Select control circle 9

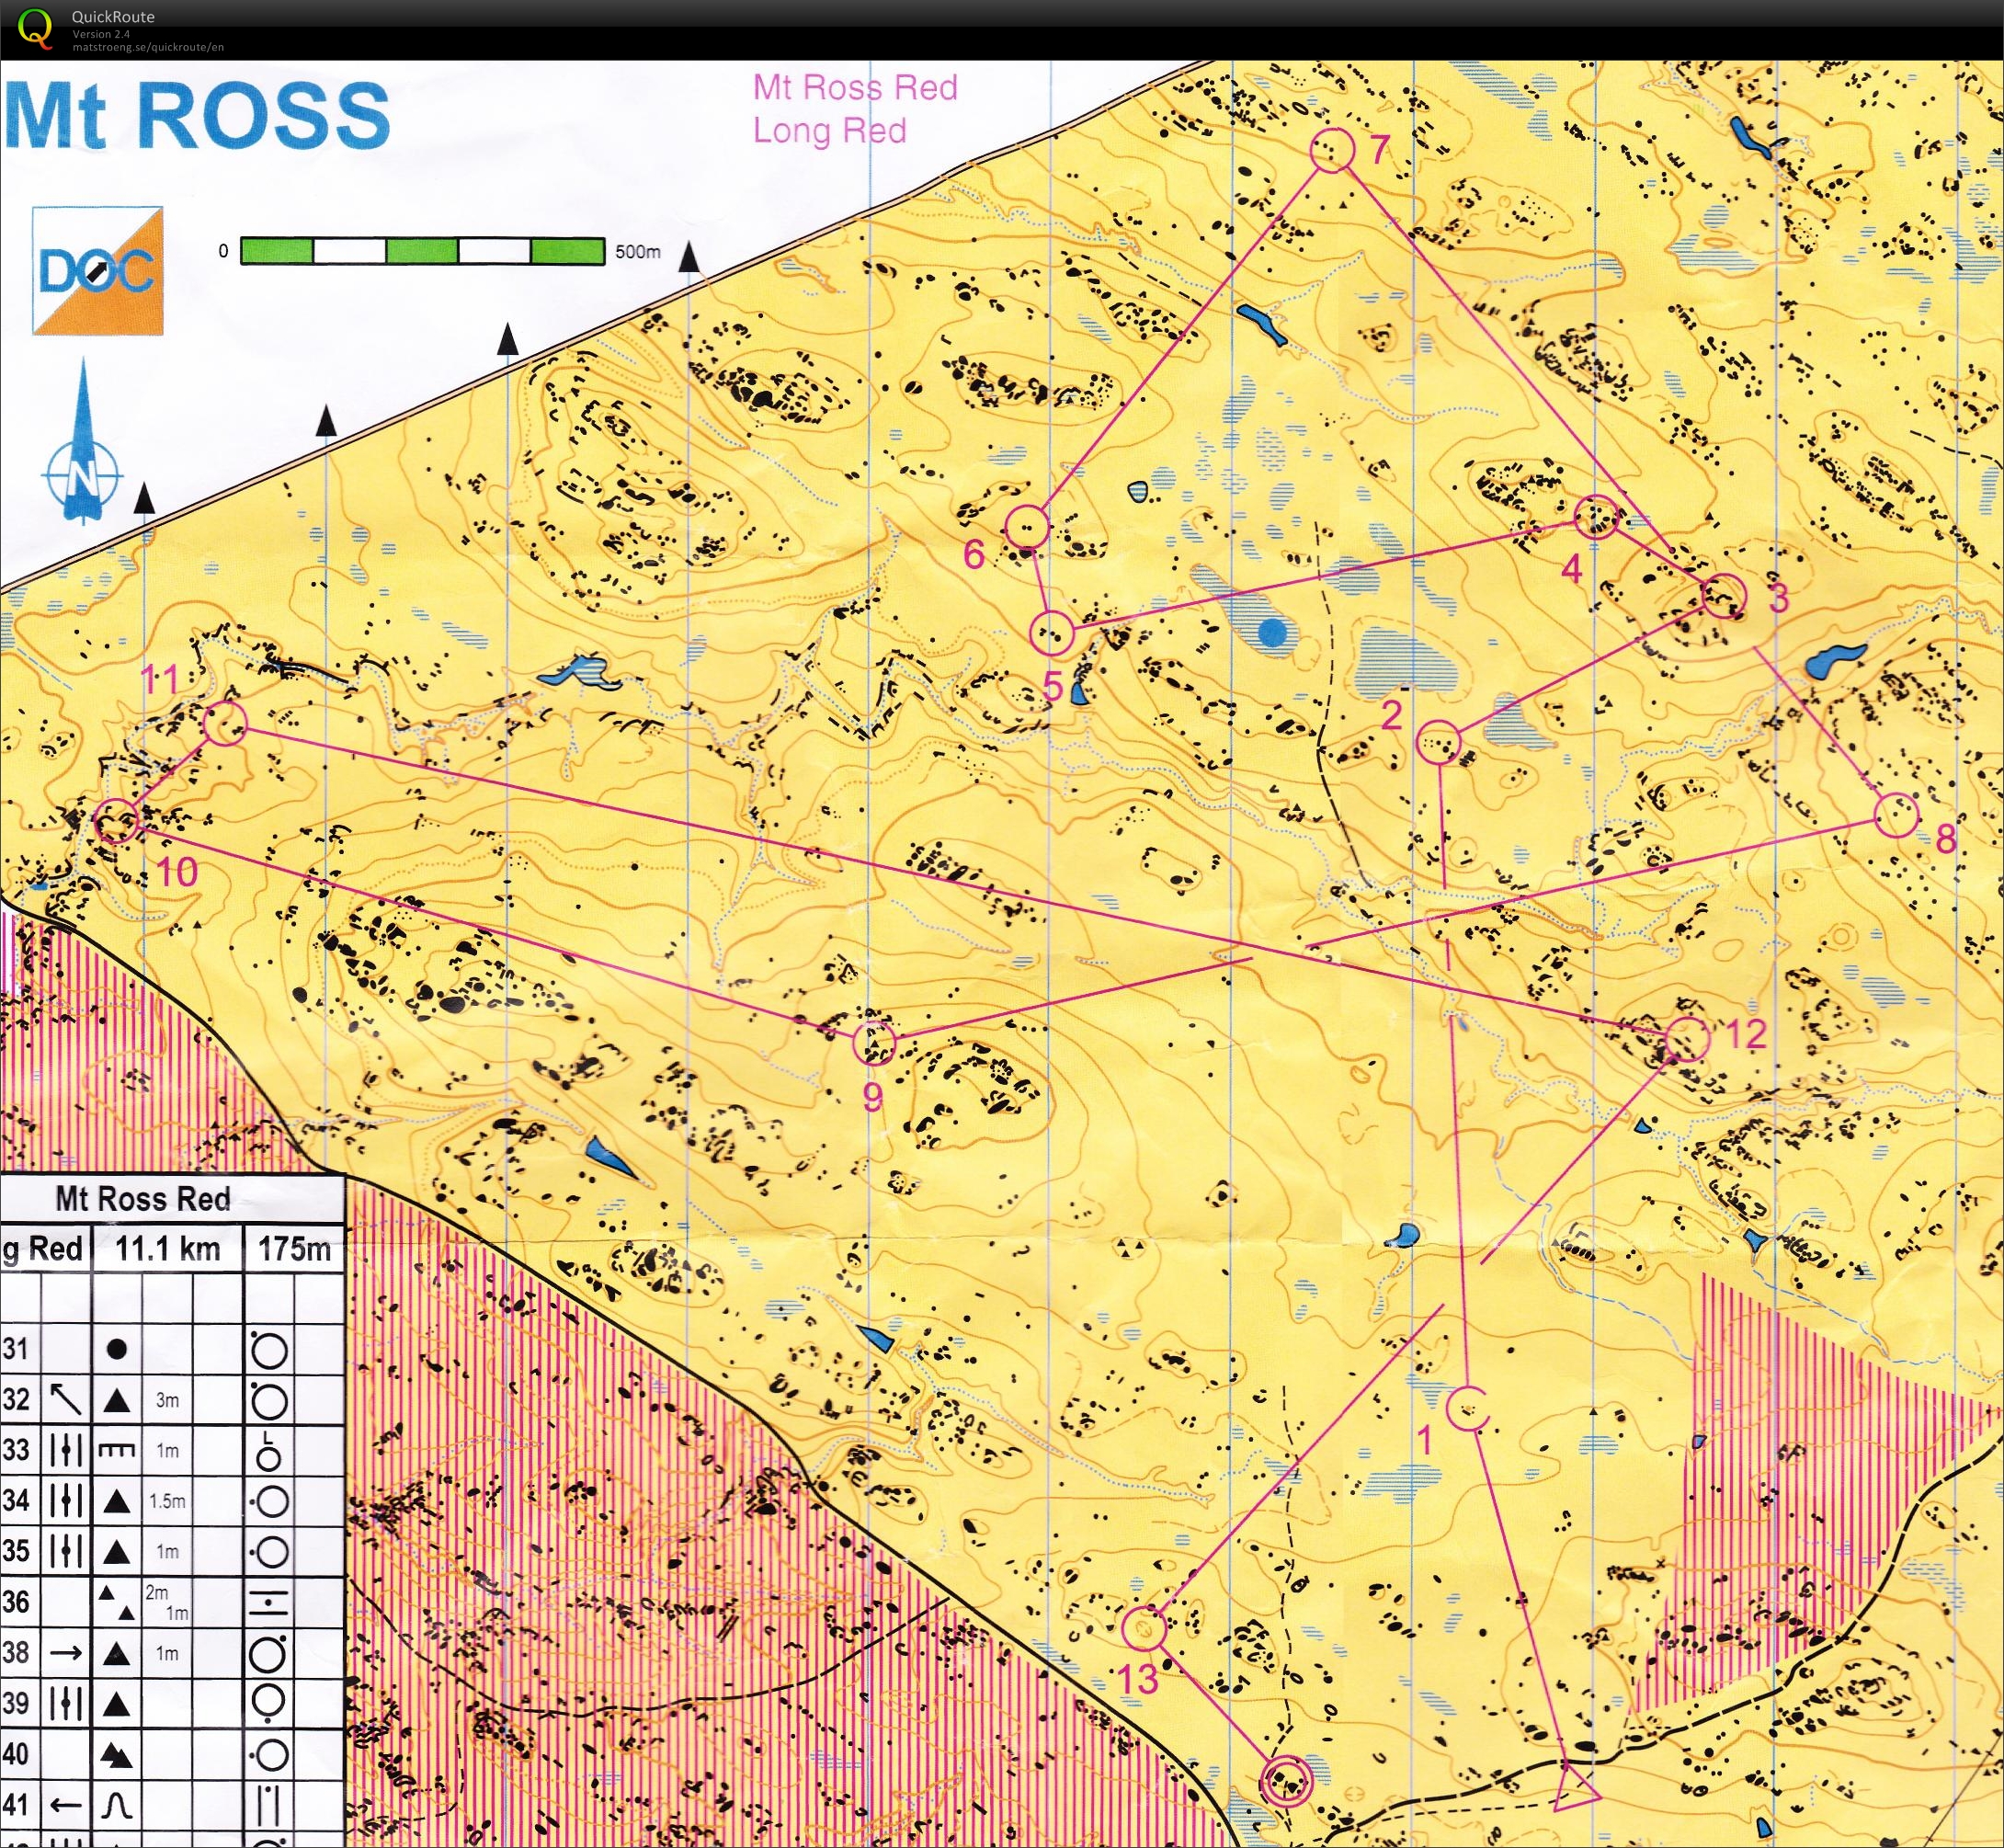875,1043
